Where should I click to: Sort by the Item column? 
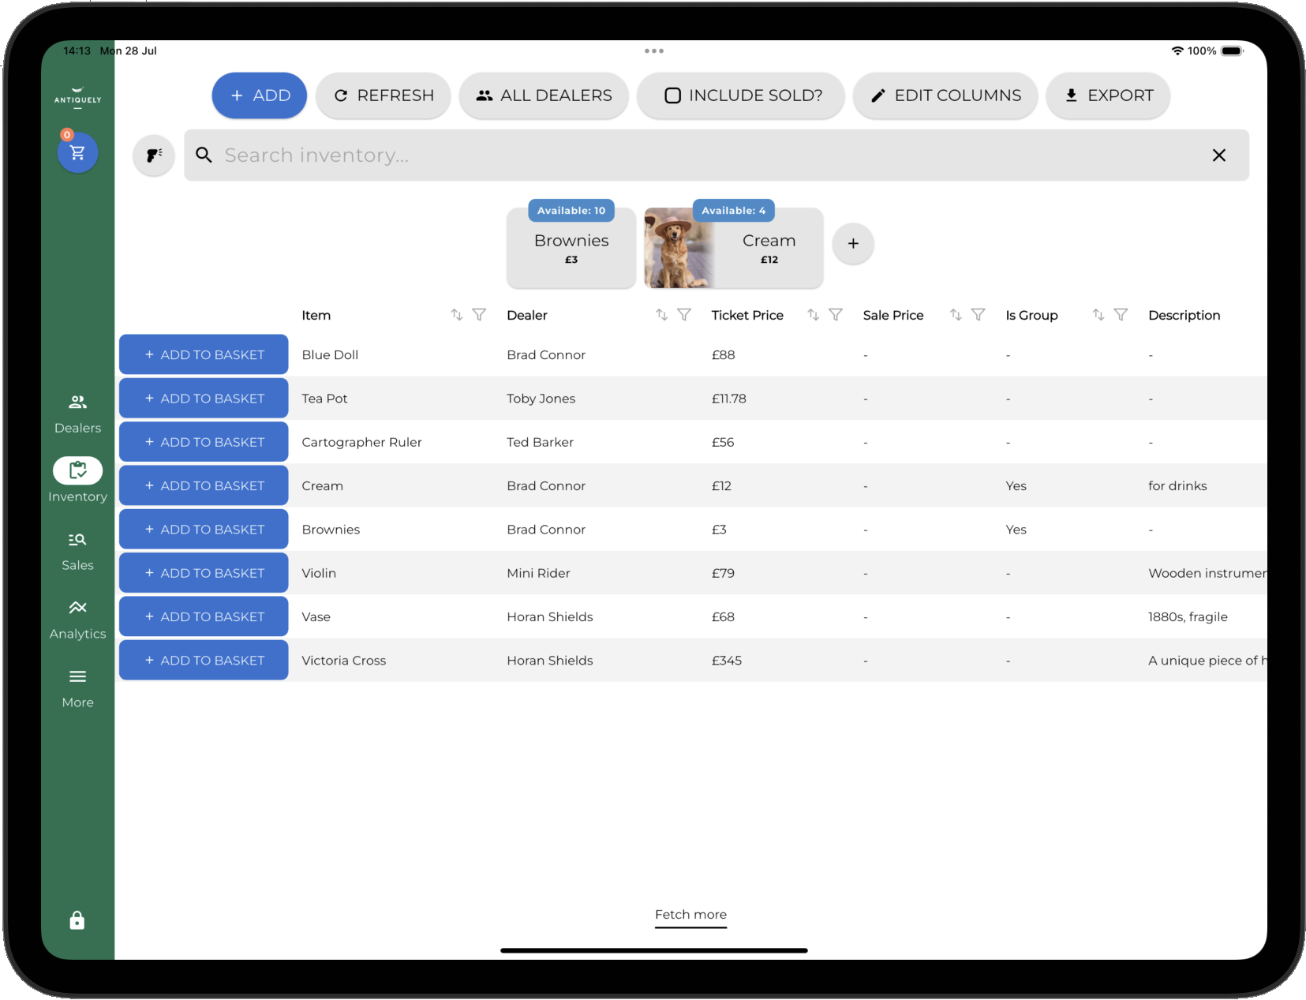click(456, 315)
